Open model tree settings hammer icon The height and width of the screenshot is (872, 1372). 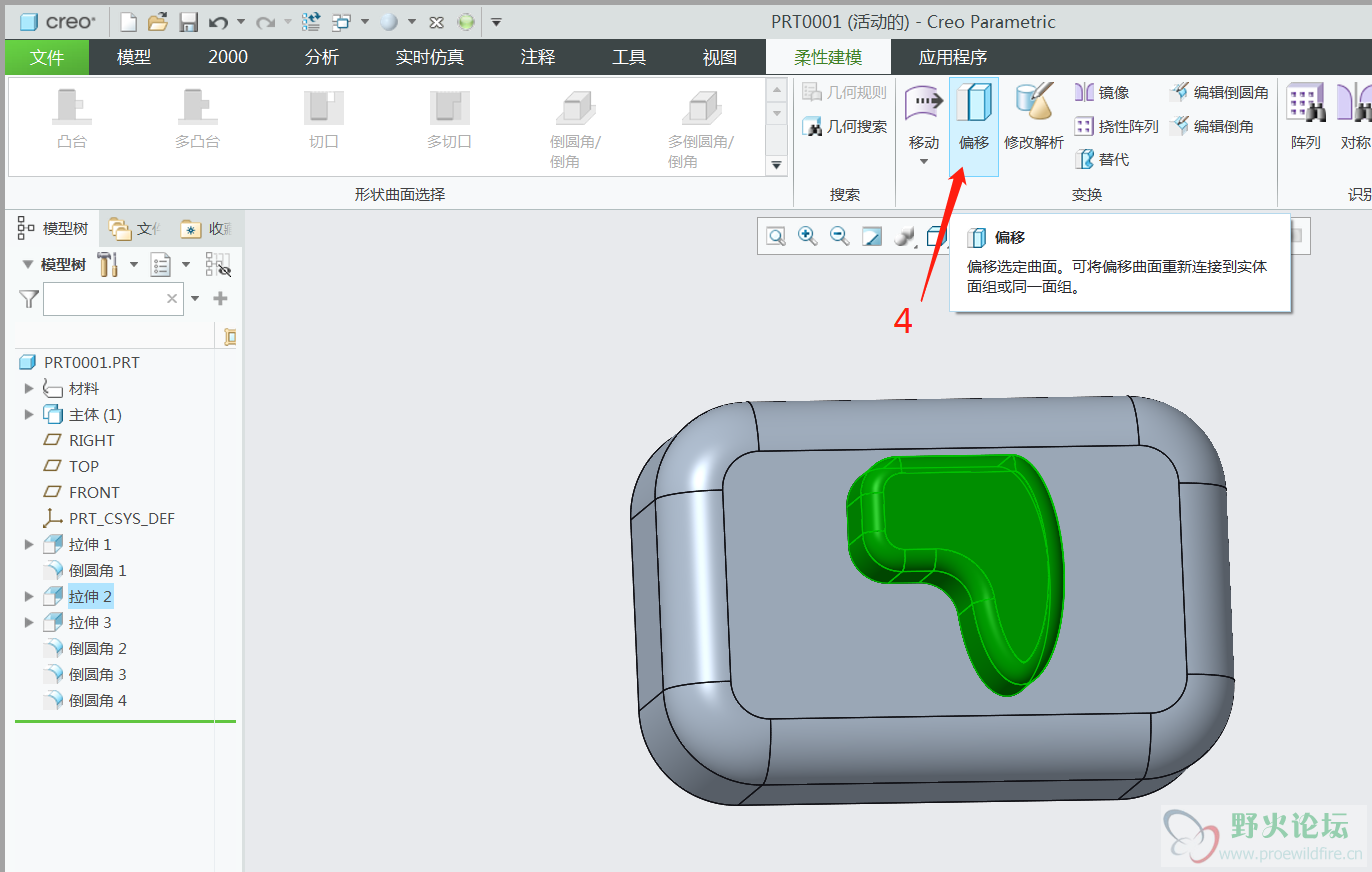coord(108,265)
